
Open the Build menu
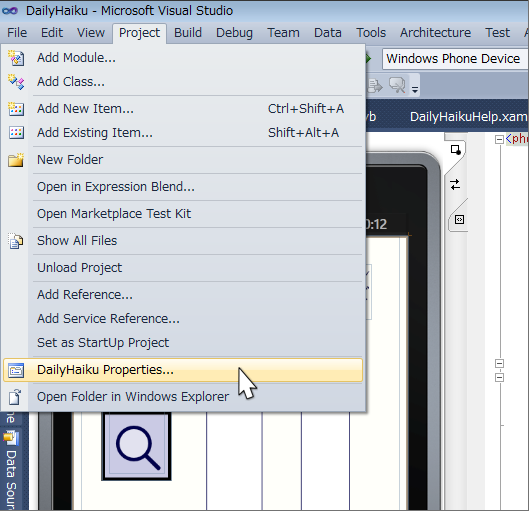pos(188,33)
